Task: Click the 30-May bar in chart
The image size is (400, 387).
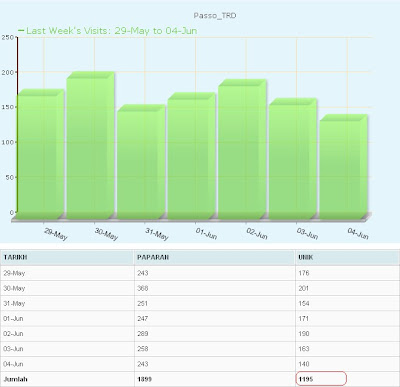Action: coord(91,145)
